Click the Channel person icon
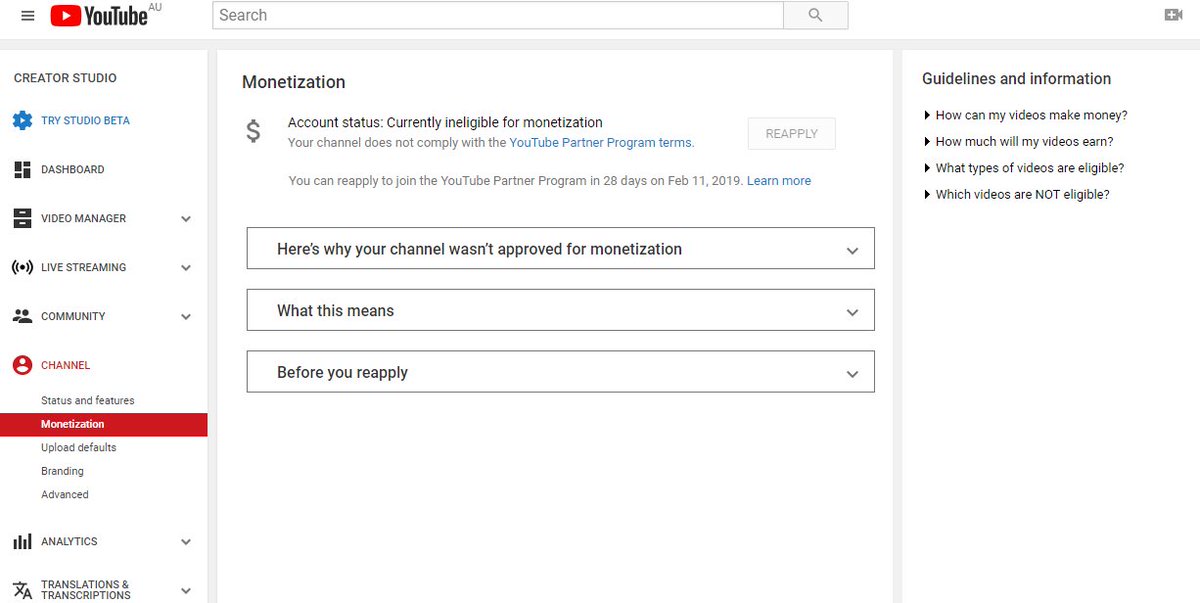Viewport: 1200px width, 603px height. click(x=22, y=366)
